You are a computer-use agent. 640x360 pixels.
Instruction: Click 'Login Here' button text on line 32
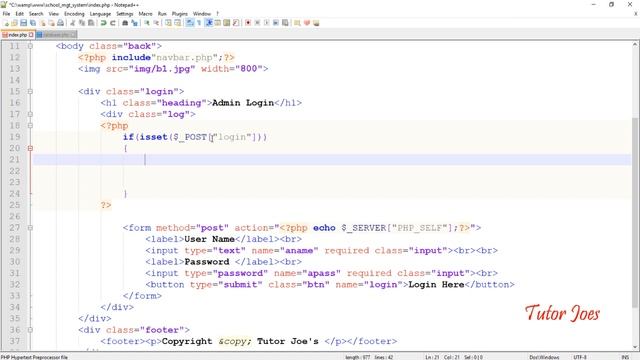(436, 284)
